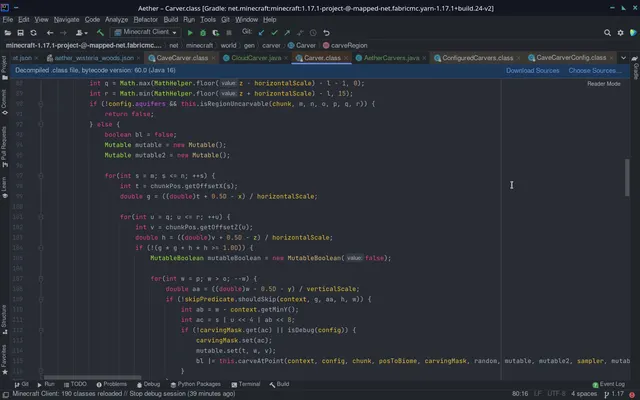Open the File menu

[x=8, y=20]
